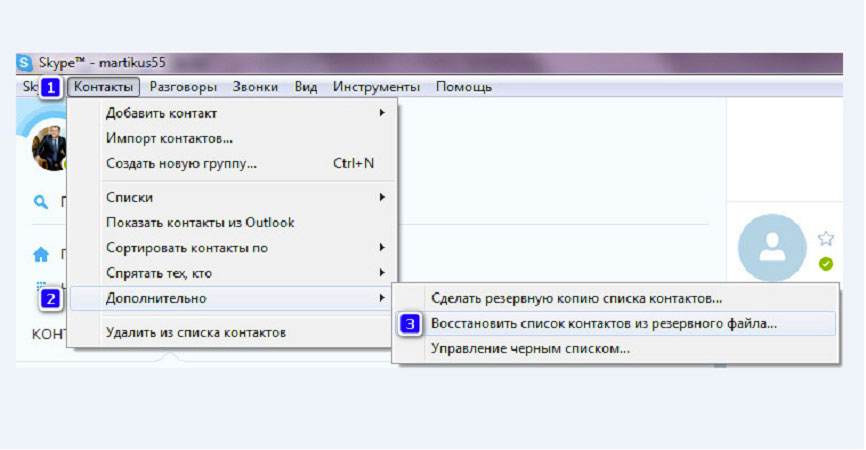Open the Разговоры menu
Screen dimensions: 866x450
(x=182, y=87)
